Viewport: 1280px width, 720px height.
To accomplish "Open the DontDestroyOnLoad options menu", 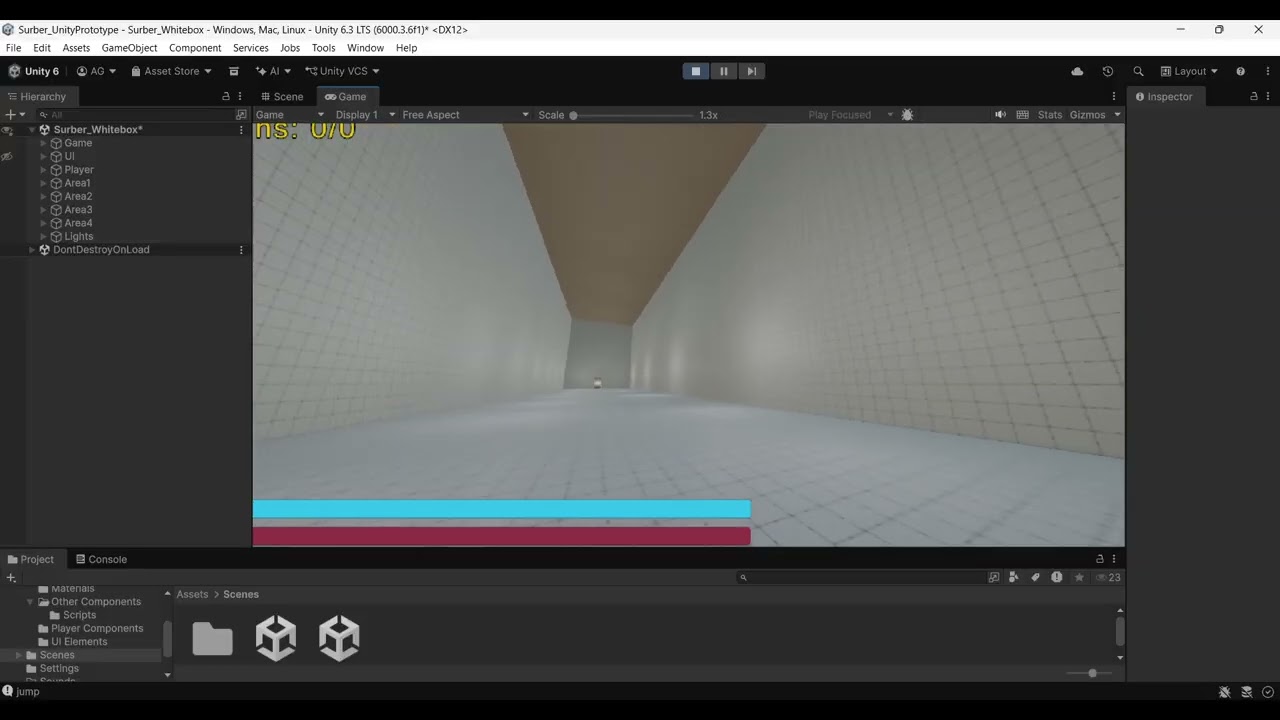I will pyautogui.click(x=241, y=250).
